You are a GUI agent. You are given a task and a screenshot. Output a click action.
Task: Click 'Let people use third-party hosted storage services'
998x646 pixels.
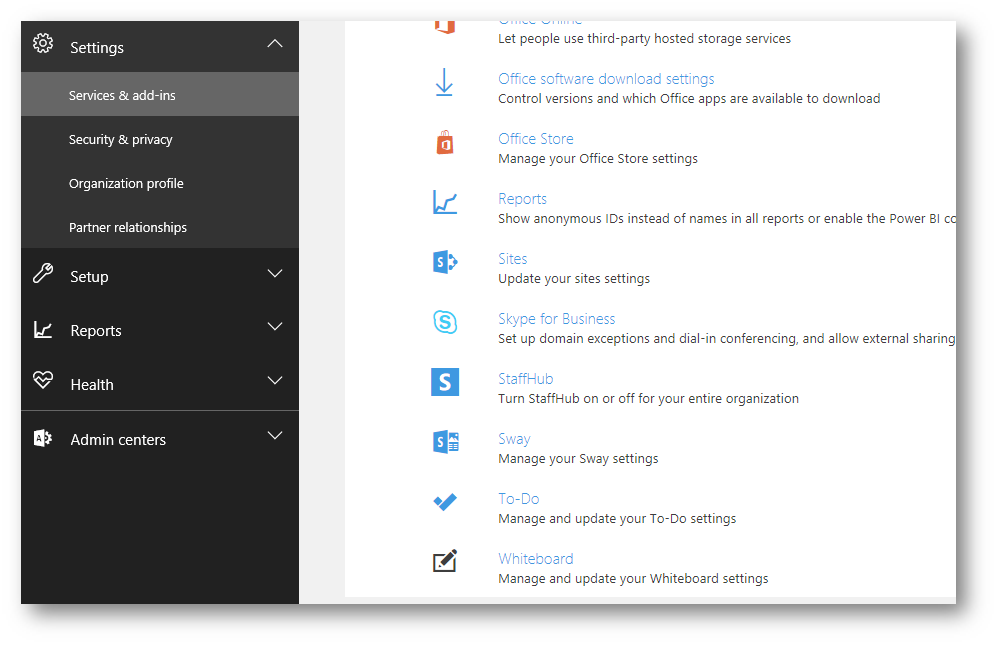tap(645, 39)
